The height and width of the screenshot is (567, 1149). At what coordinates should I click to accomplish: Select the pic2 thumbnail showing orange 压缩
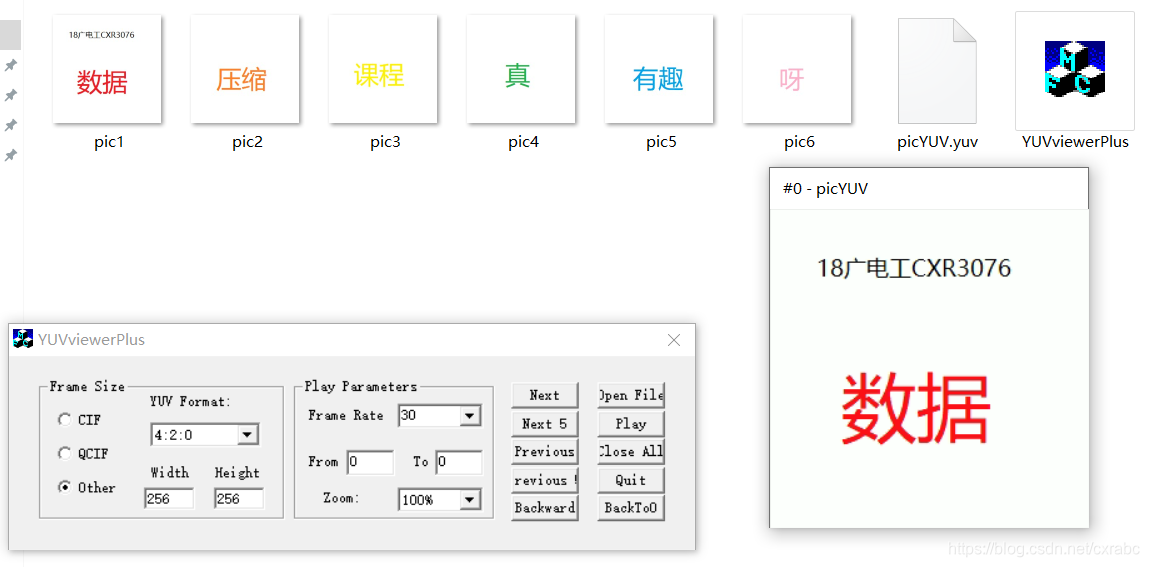245,69
